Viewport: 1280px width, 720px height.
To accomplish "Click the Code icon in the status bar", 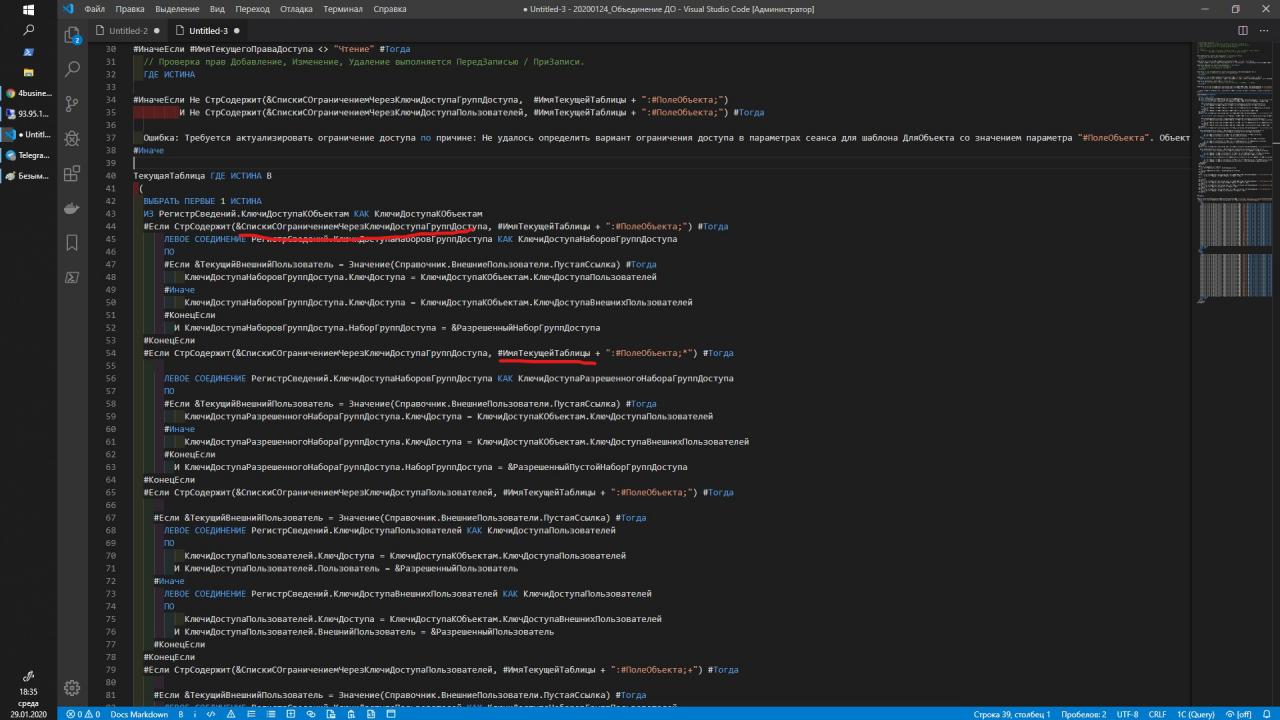I will (x=210, y=714).
